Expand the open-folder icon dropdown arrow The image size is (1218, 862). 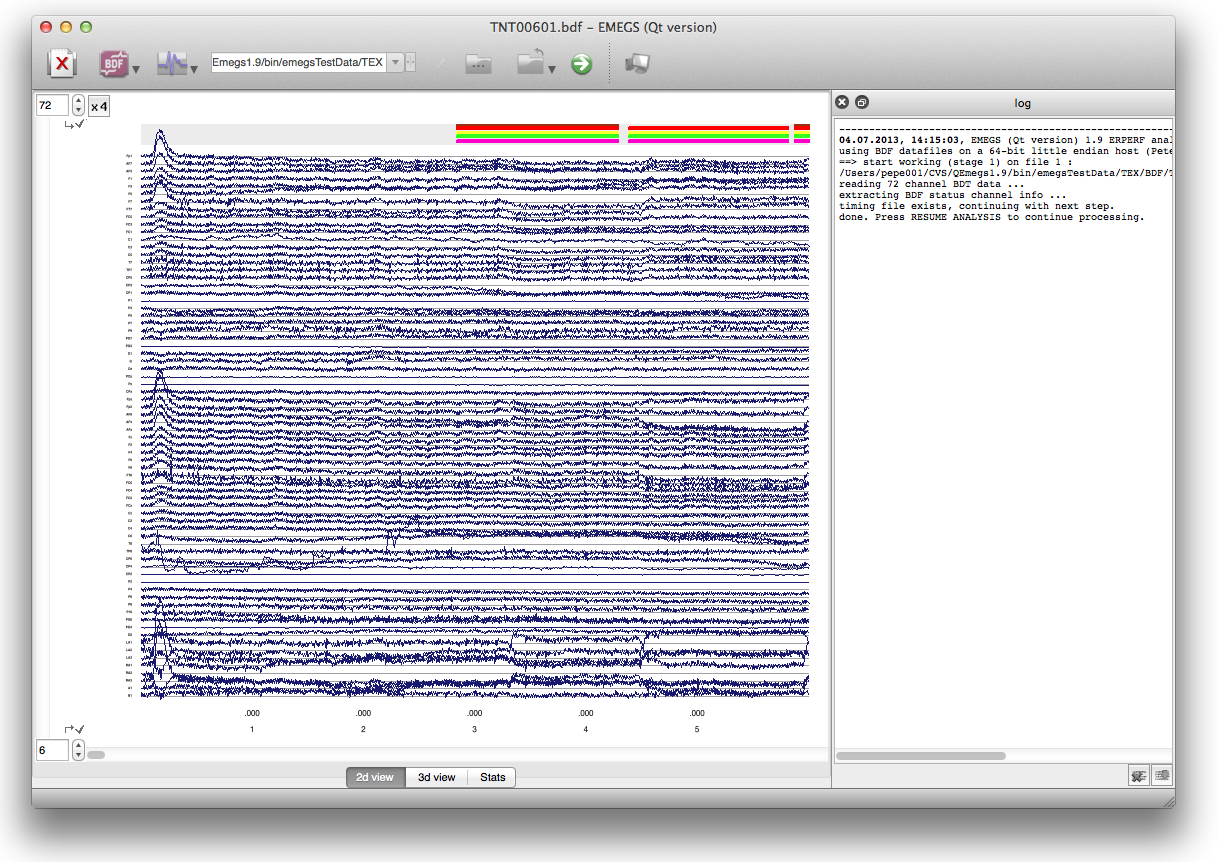(552, 70)
